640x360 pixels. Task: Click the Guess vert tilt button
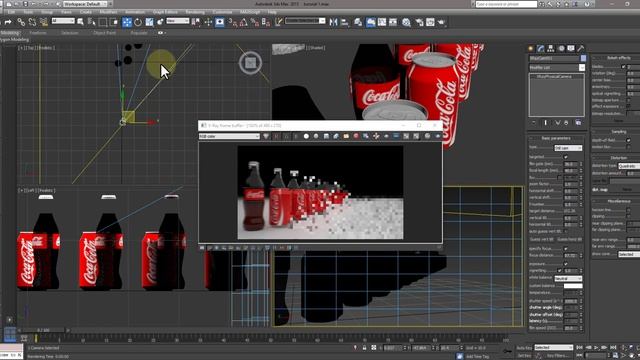(x=542, y=240)
